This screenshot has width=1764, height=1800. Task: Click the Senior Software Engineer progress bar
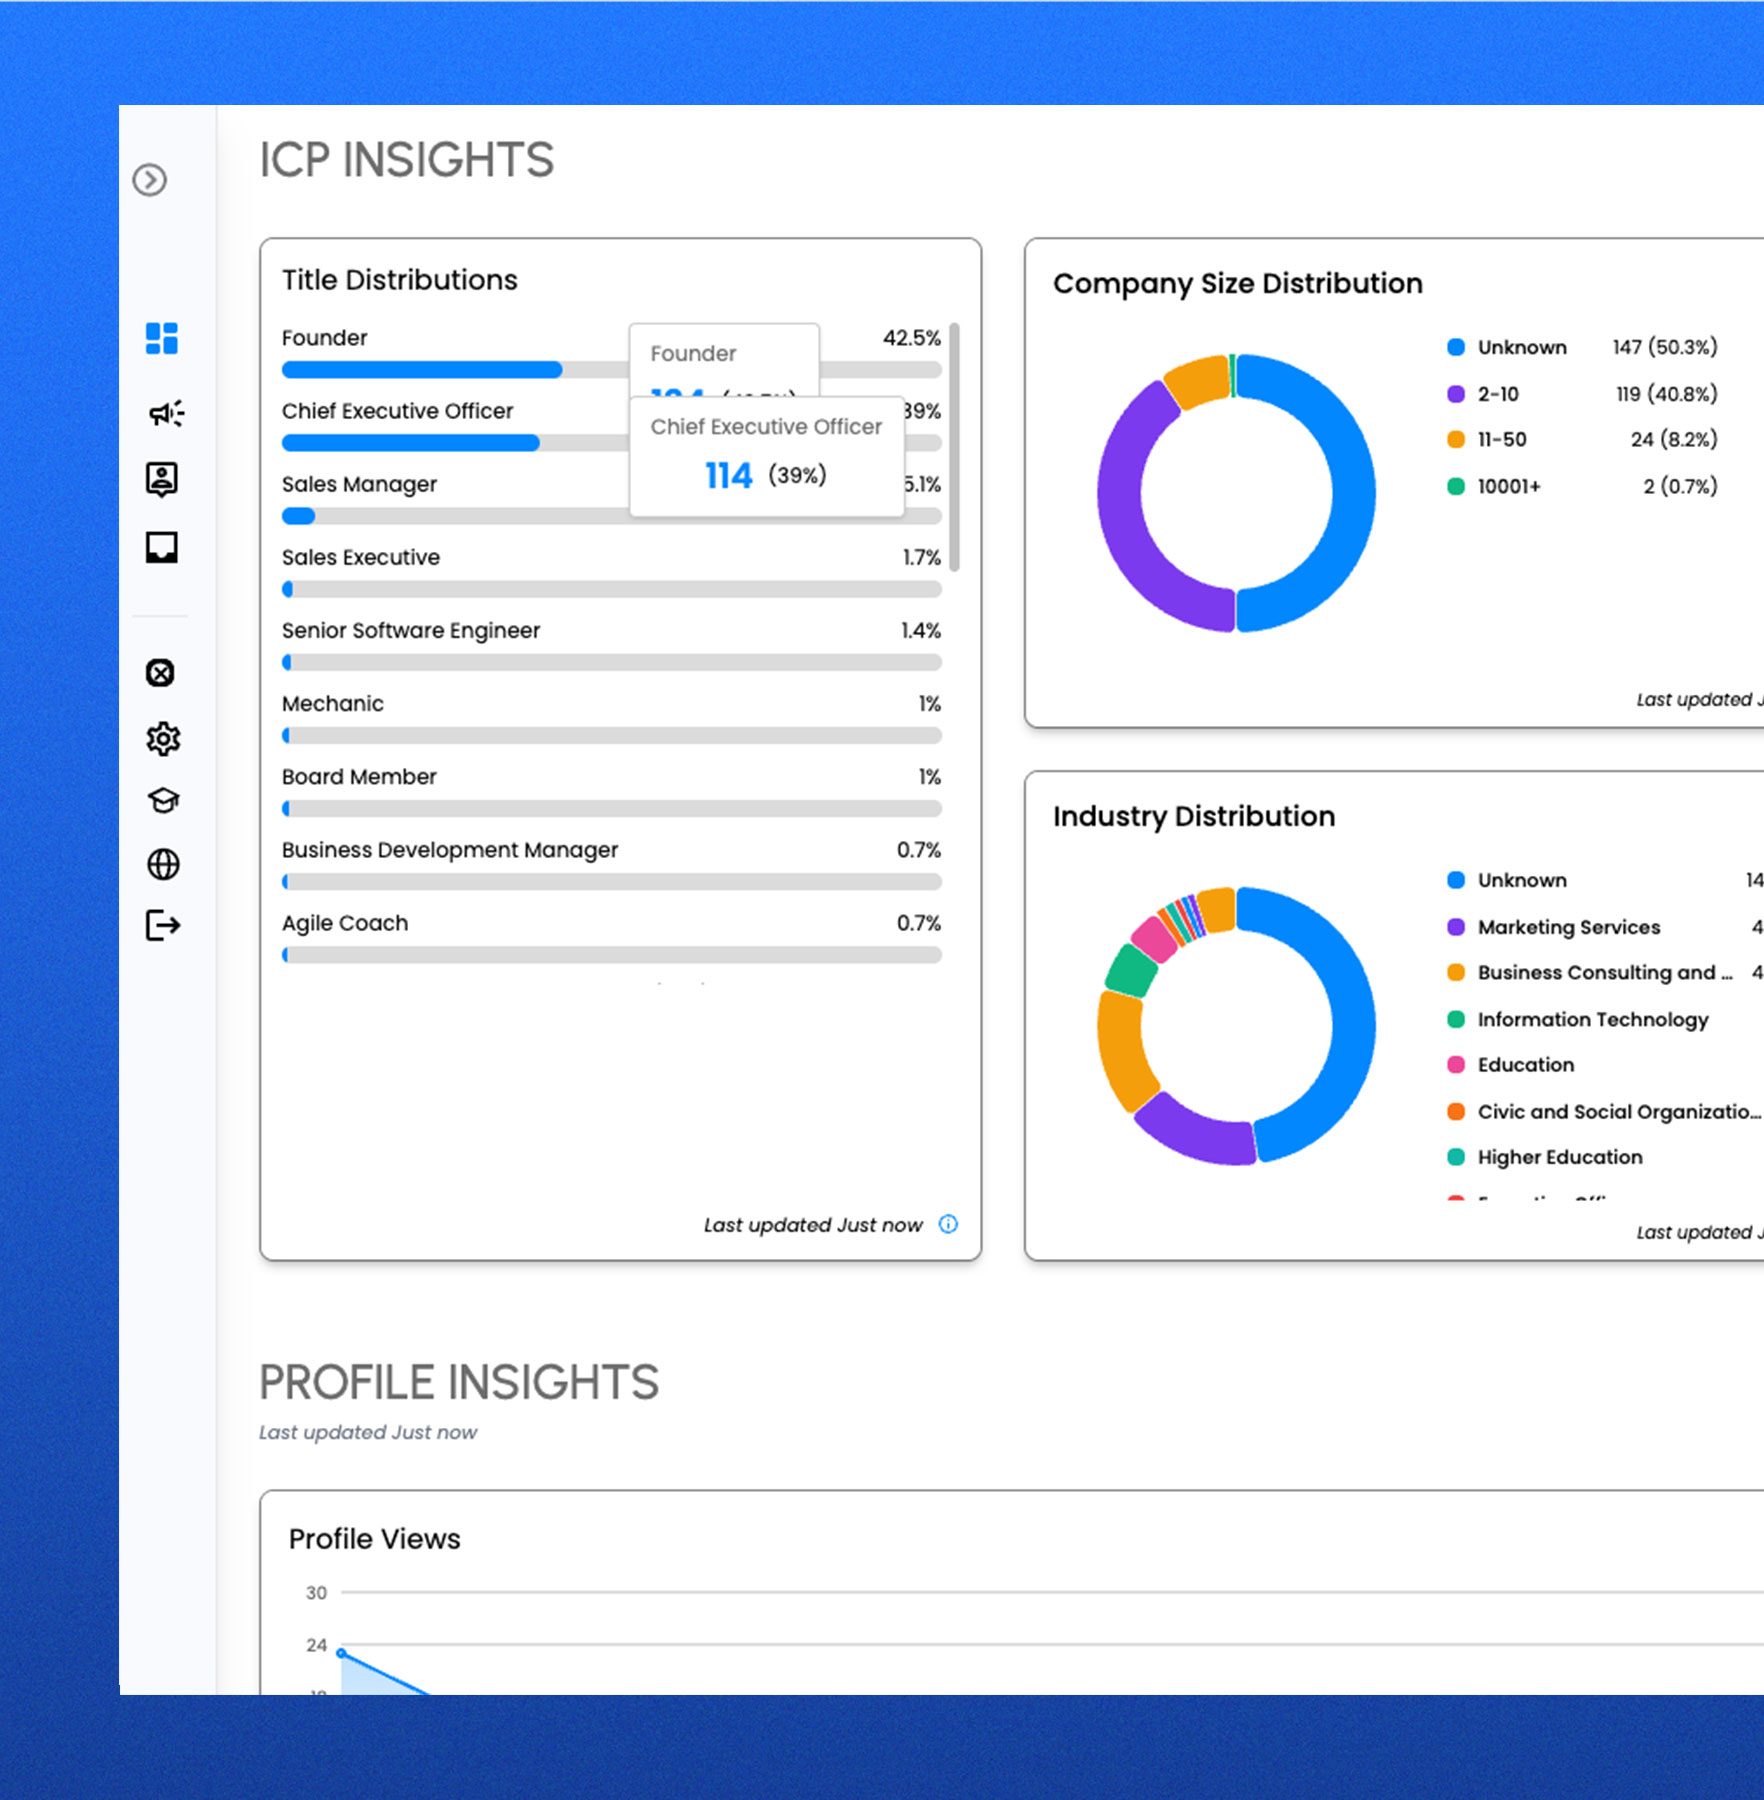click(x=612, y=662)
